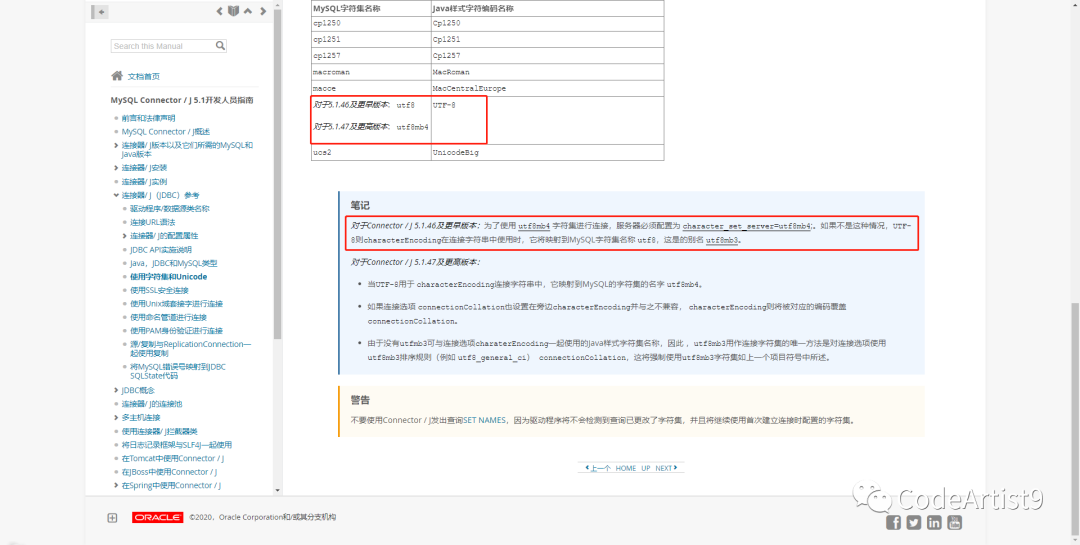
Task: Open 将MySQL错误号映射到JDBC SQLState代码 entry
Action: coord(178,371)
